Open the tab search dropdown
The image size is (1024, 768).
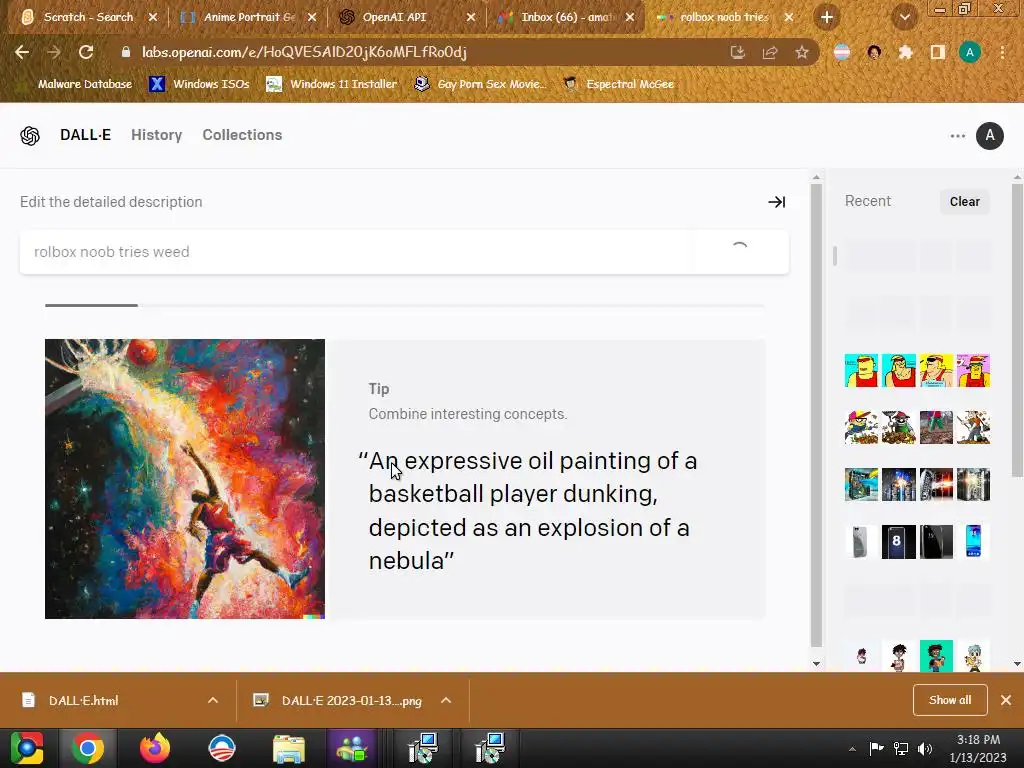[904, 18]
